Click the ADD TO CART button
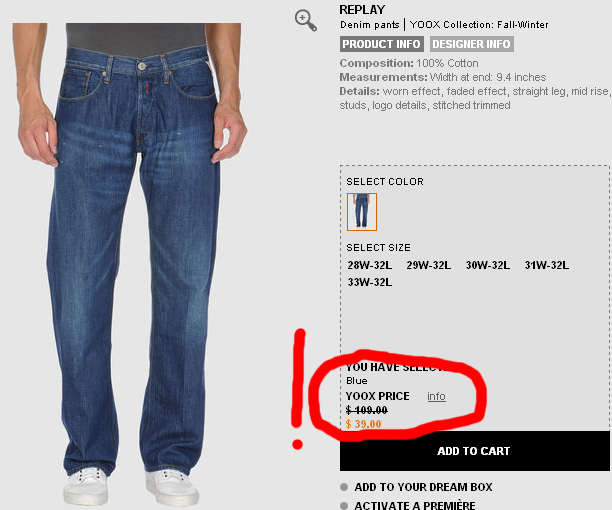Image resolution: width=612 pixels, height=510 pixels. (474, 451)
